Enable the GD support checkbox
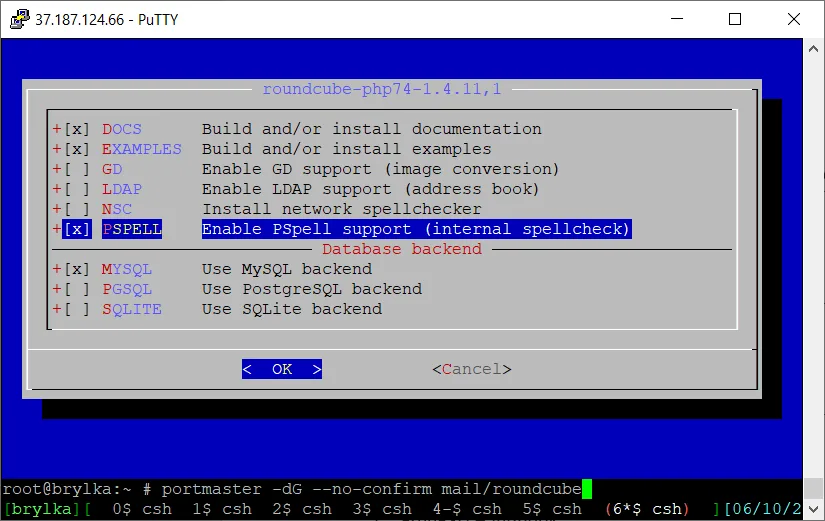Image resolution: width=825 pixels, height=521 pixels. (x=77, y=169)
